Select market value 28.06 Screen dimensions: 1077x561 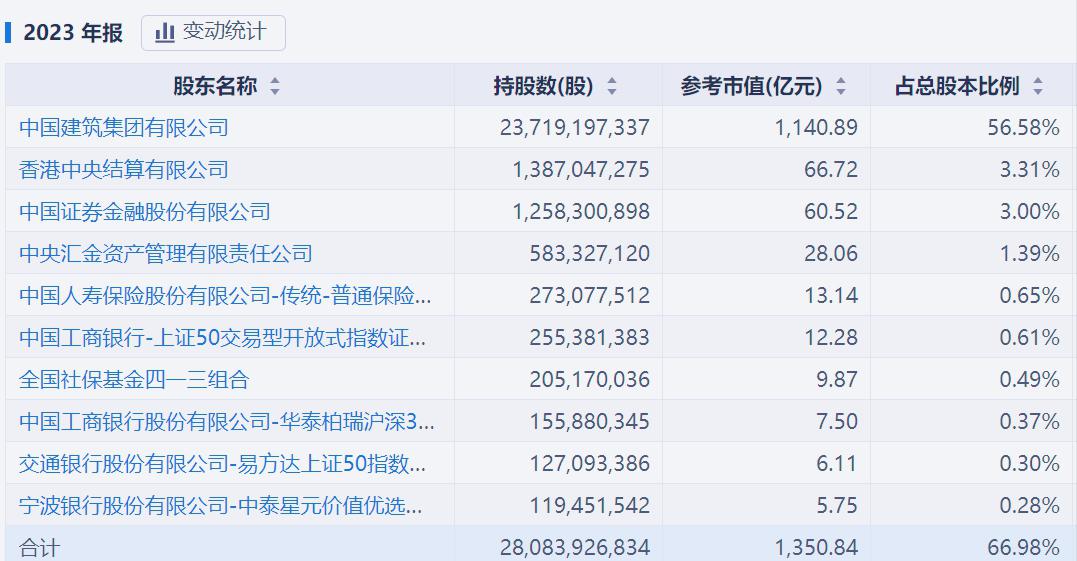[x=831, y=253]
